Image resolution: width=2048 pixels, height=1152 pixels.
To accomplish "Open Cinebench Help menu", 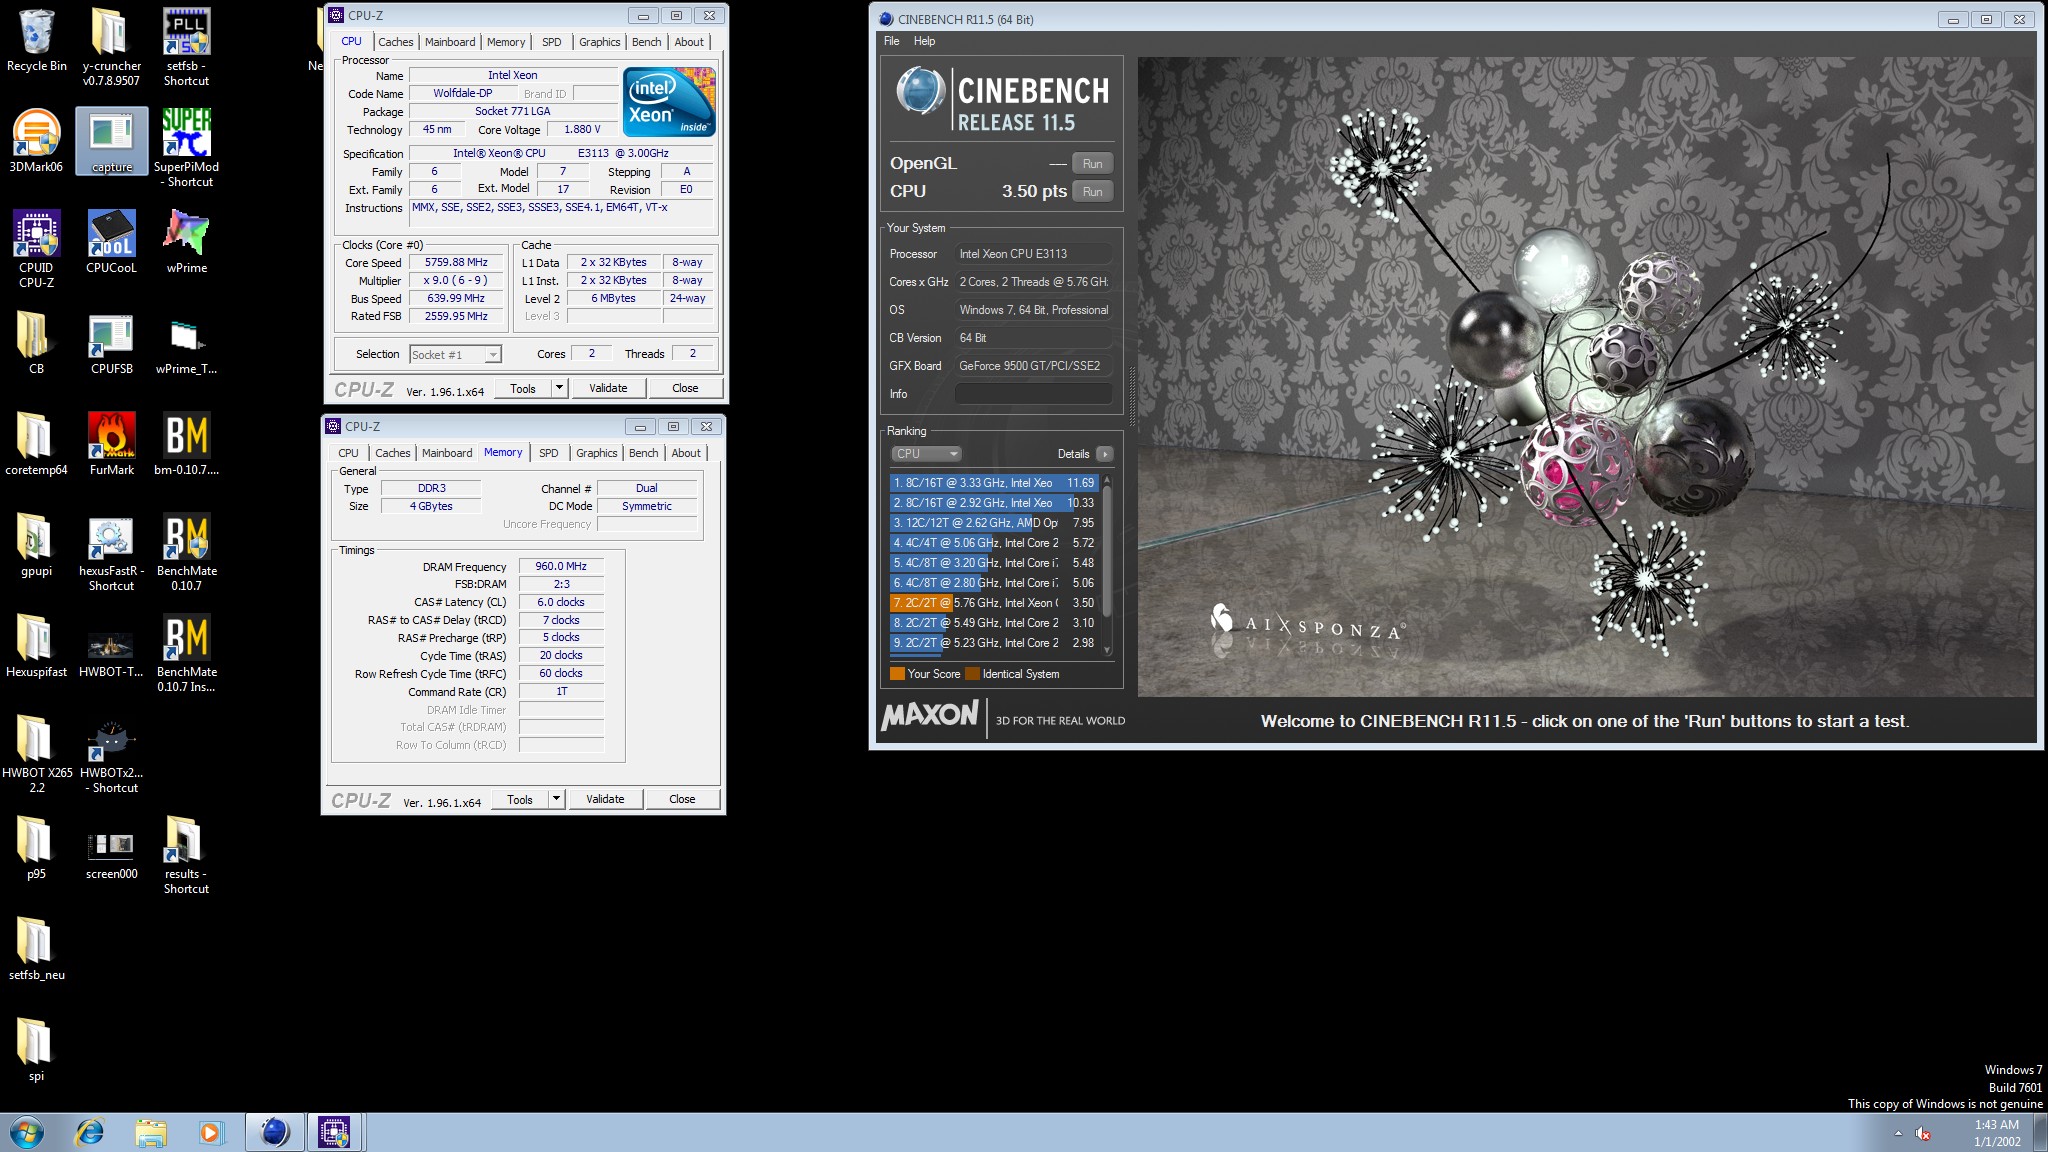I will 924,41.
